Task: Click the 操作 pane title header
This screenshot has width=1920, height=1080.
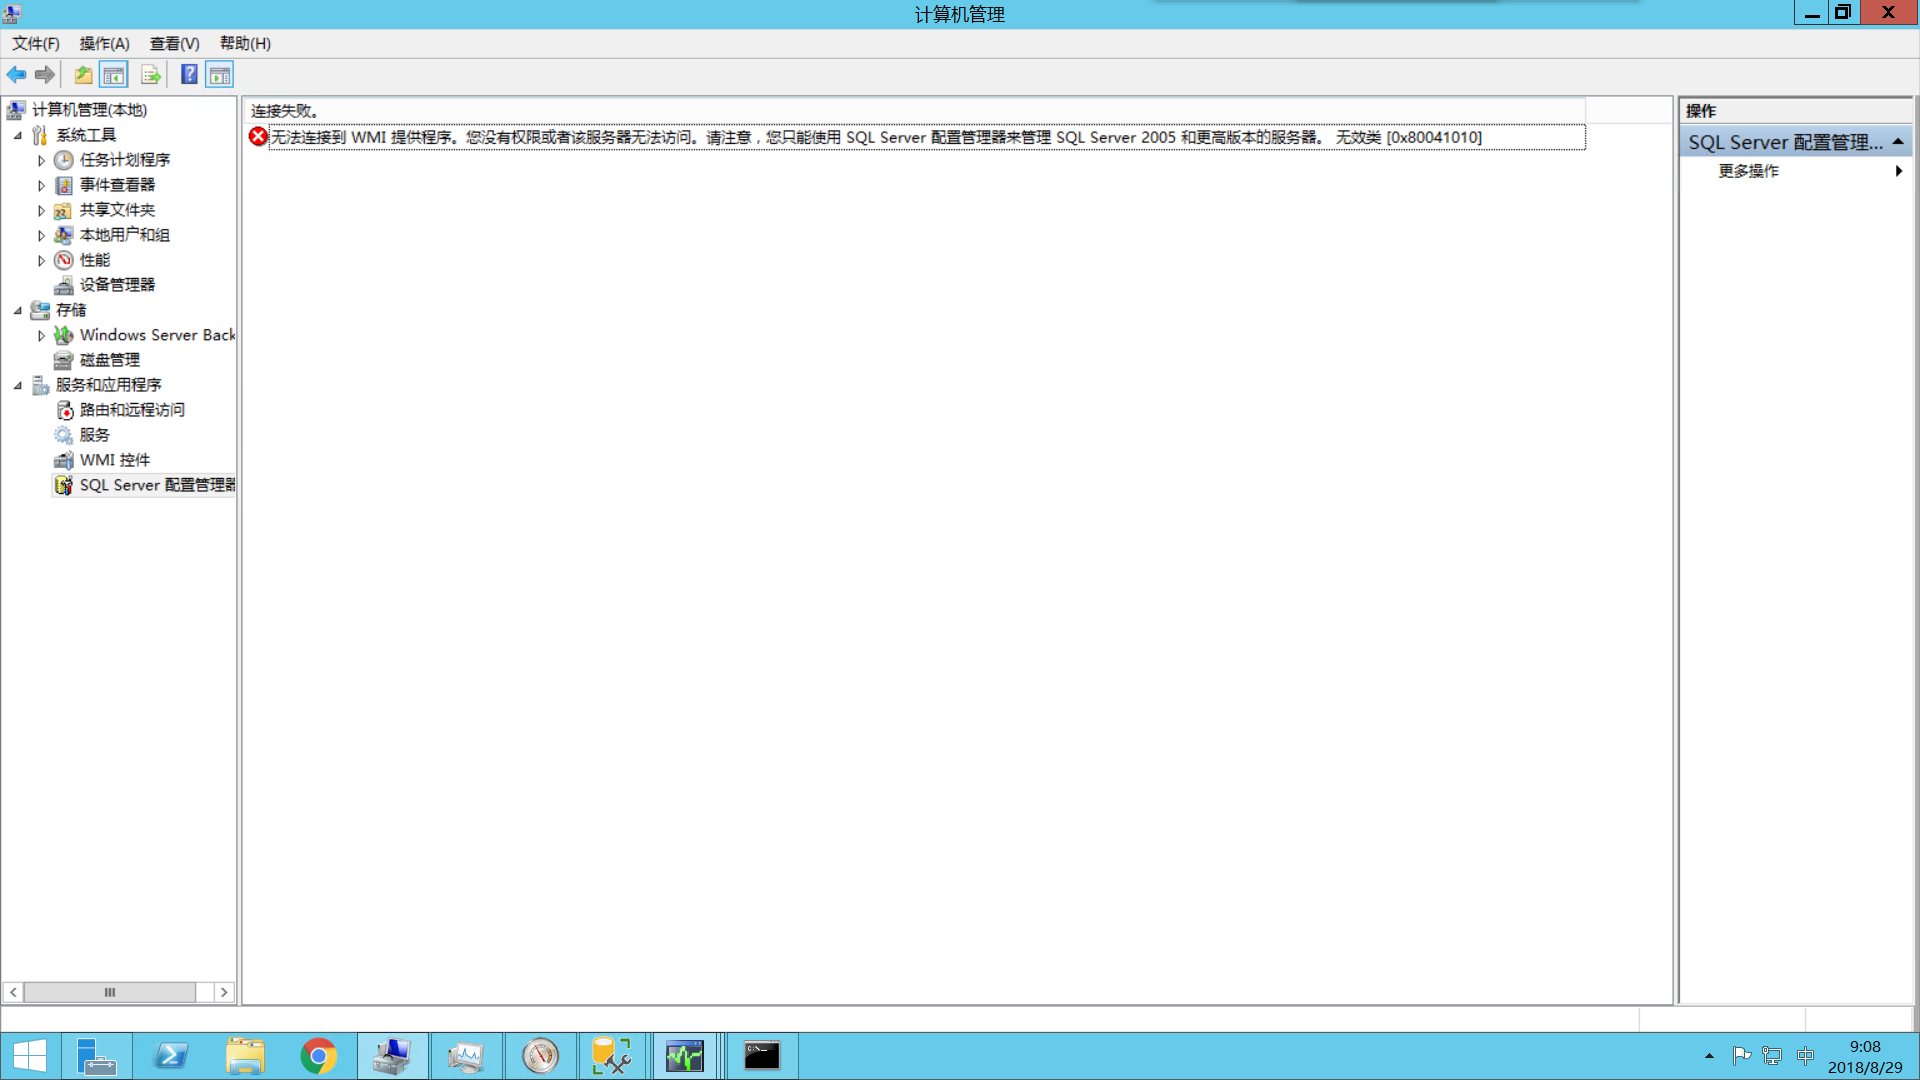Action: pos(1796,111)
